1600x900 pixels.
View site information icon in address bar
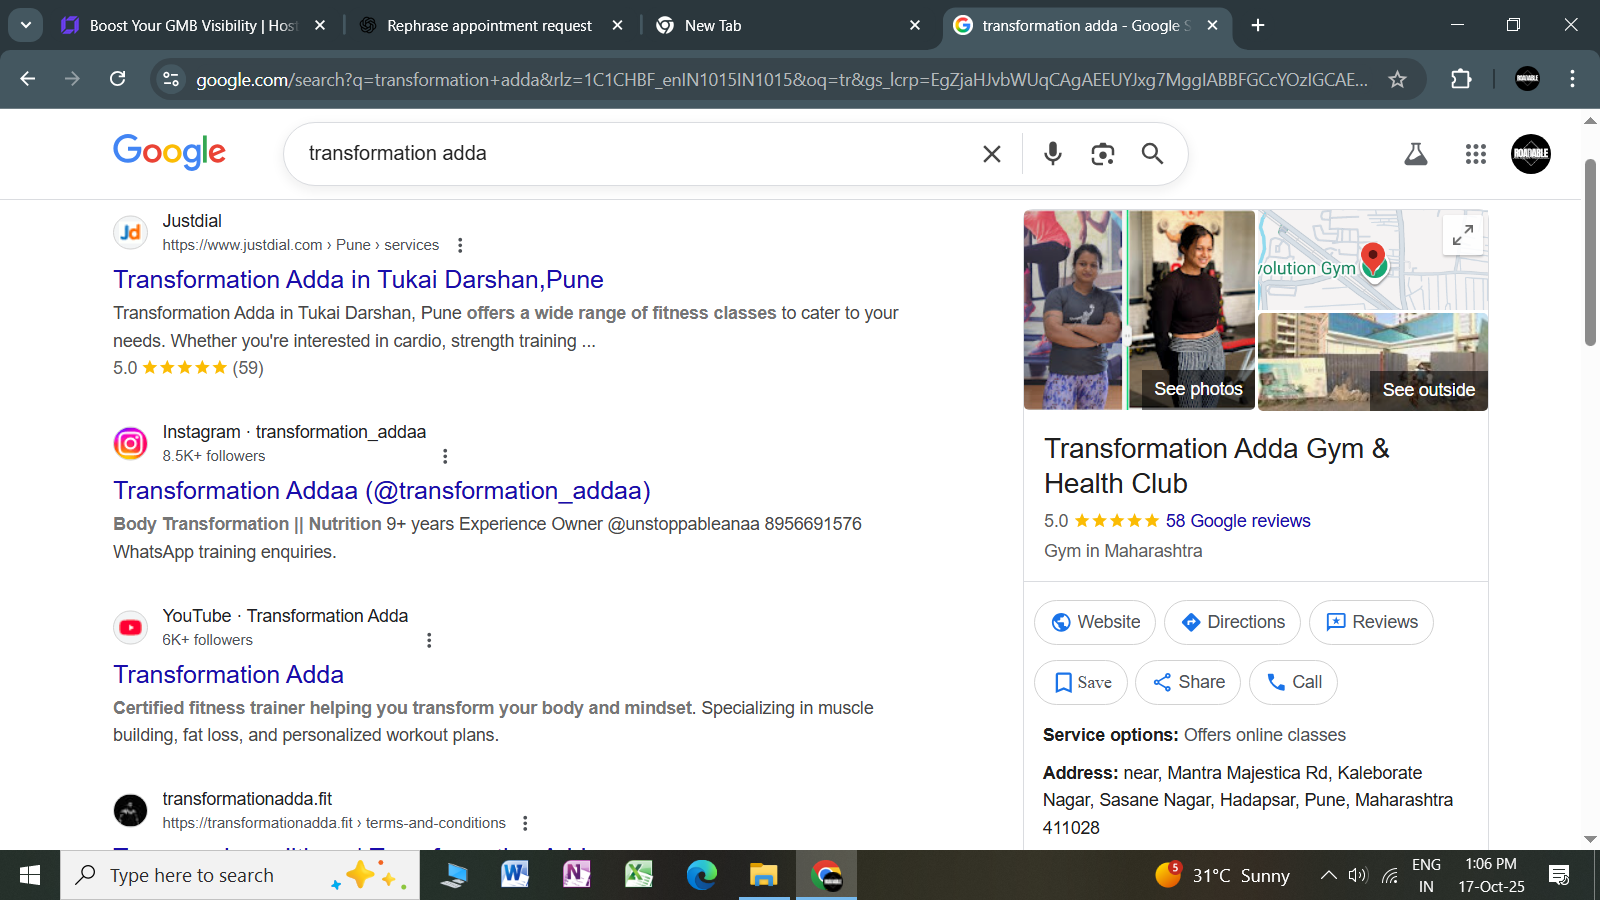(x=171, y=79)
